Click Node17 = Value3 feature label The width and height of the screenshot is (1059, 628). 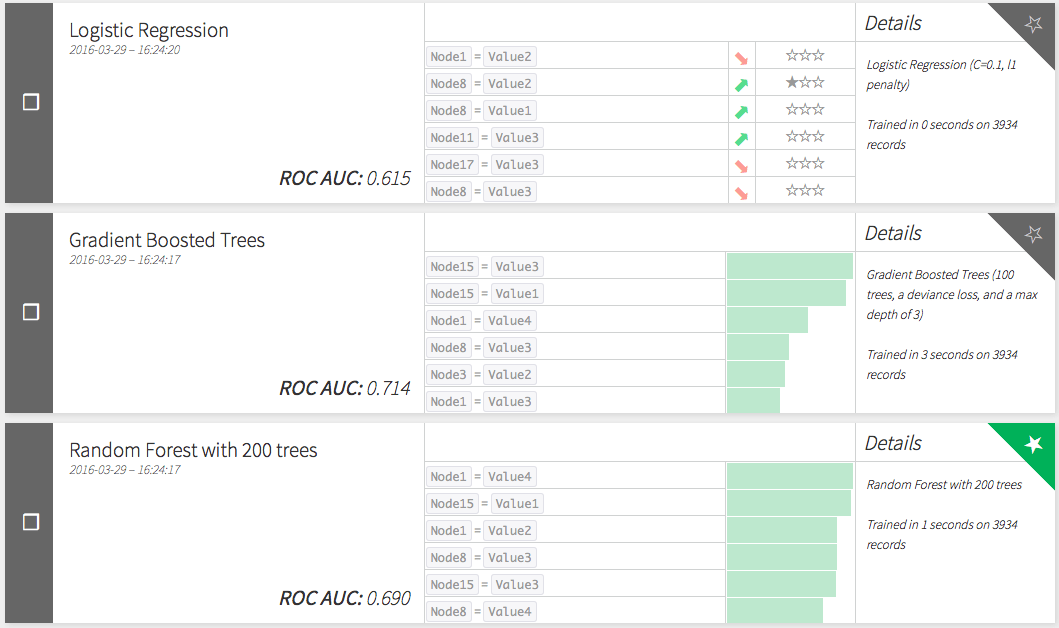485,165
